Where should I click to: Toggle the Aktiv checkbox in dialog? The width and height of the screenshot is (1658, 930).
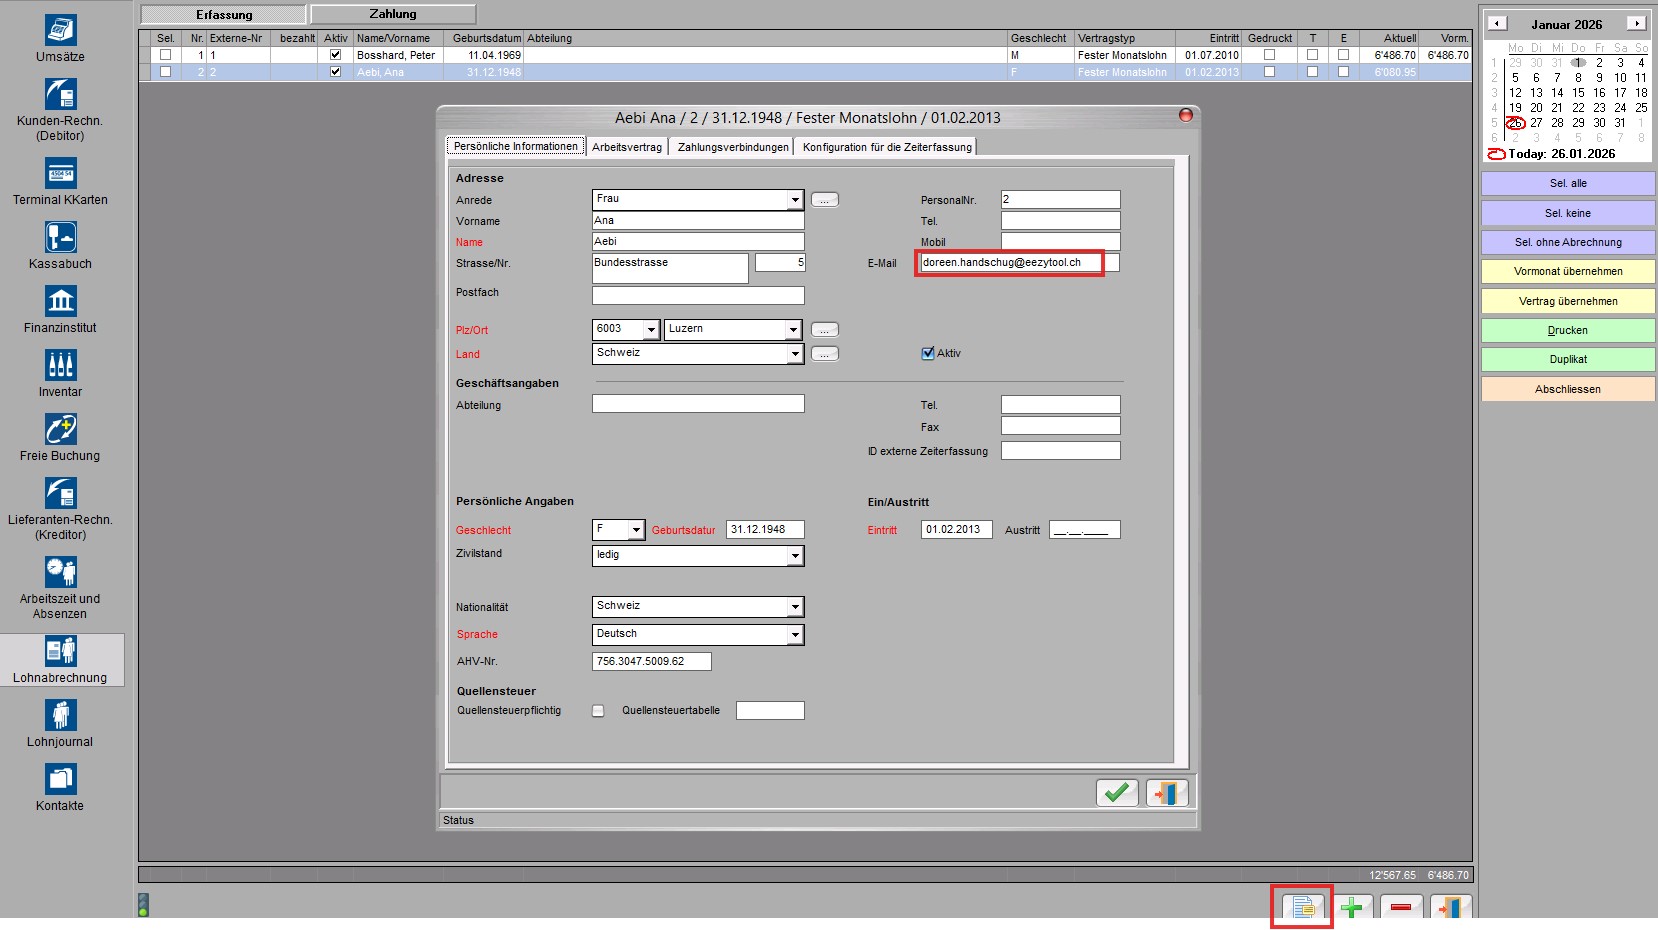tap(928, 353)
